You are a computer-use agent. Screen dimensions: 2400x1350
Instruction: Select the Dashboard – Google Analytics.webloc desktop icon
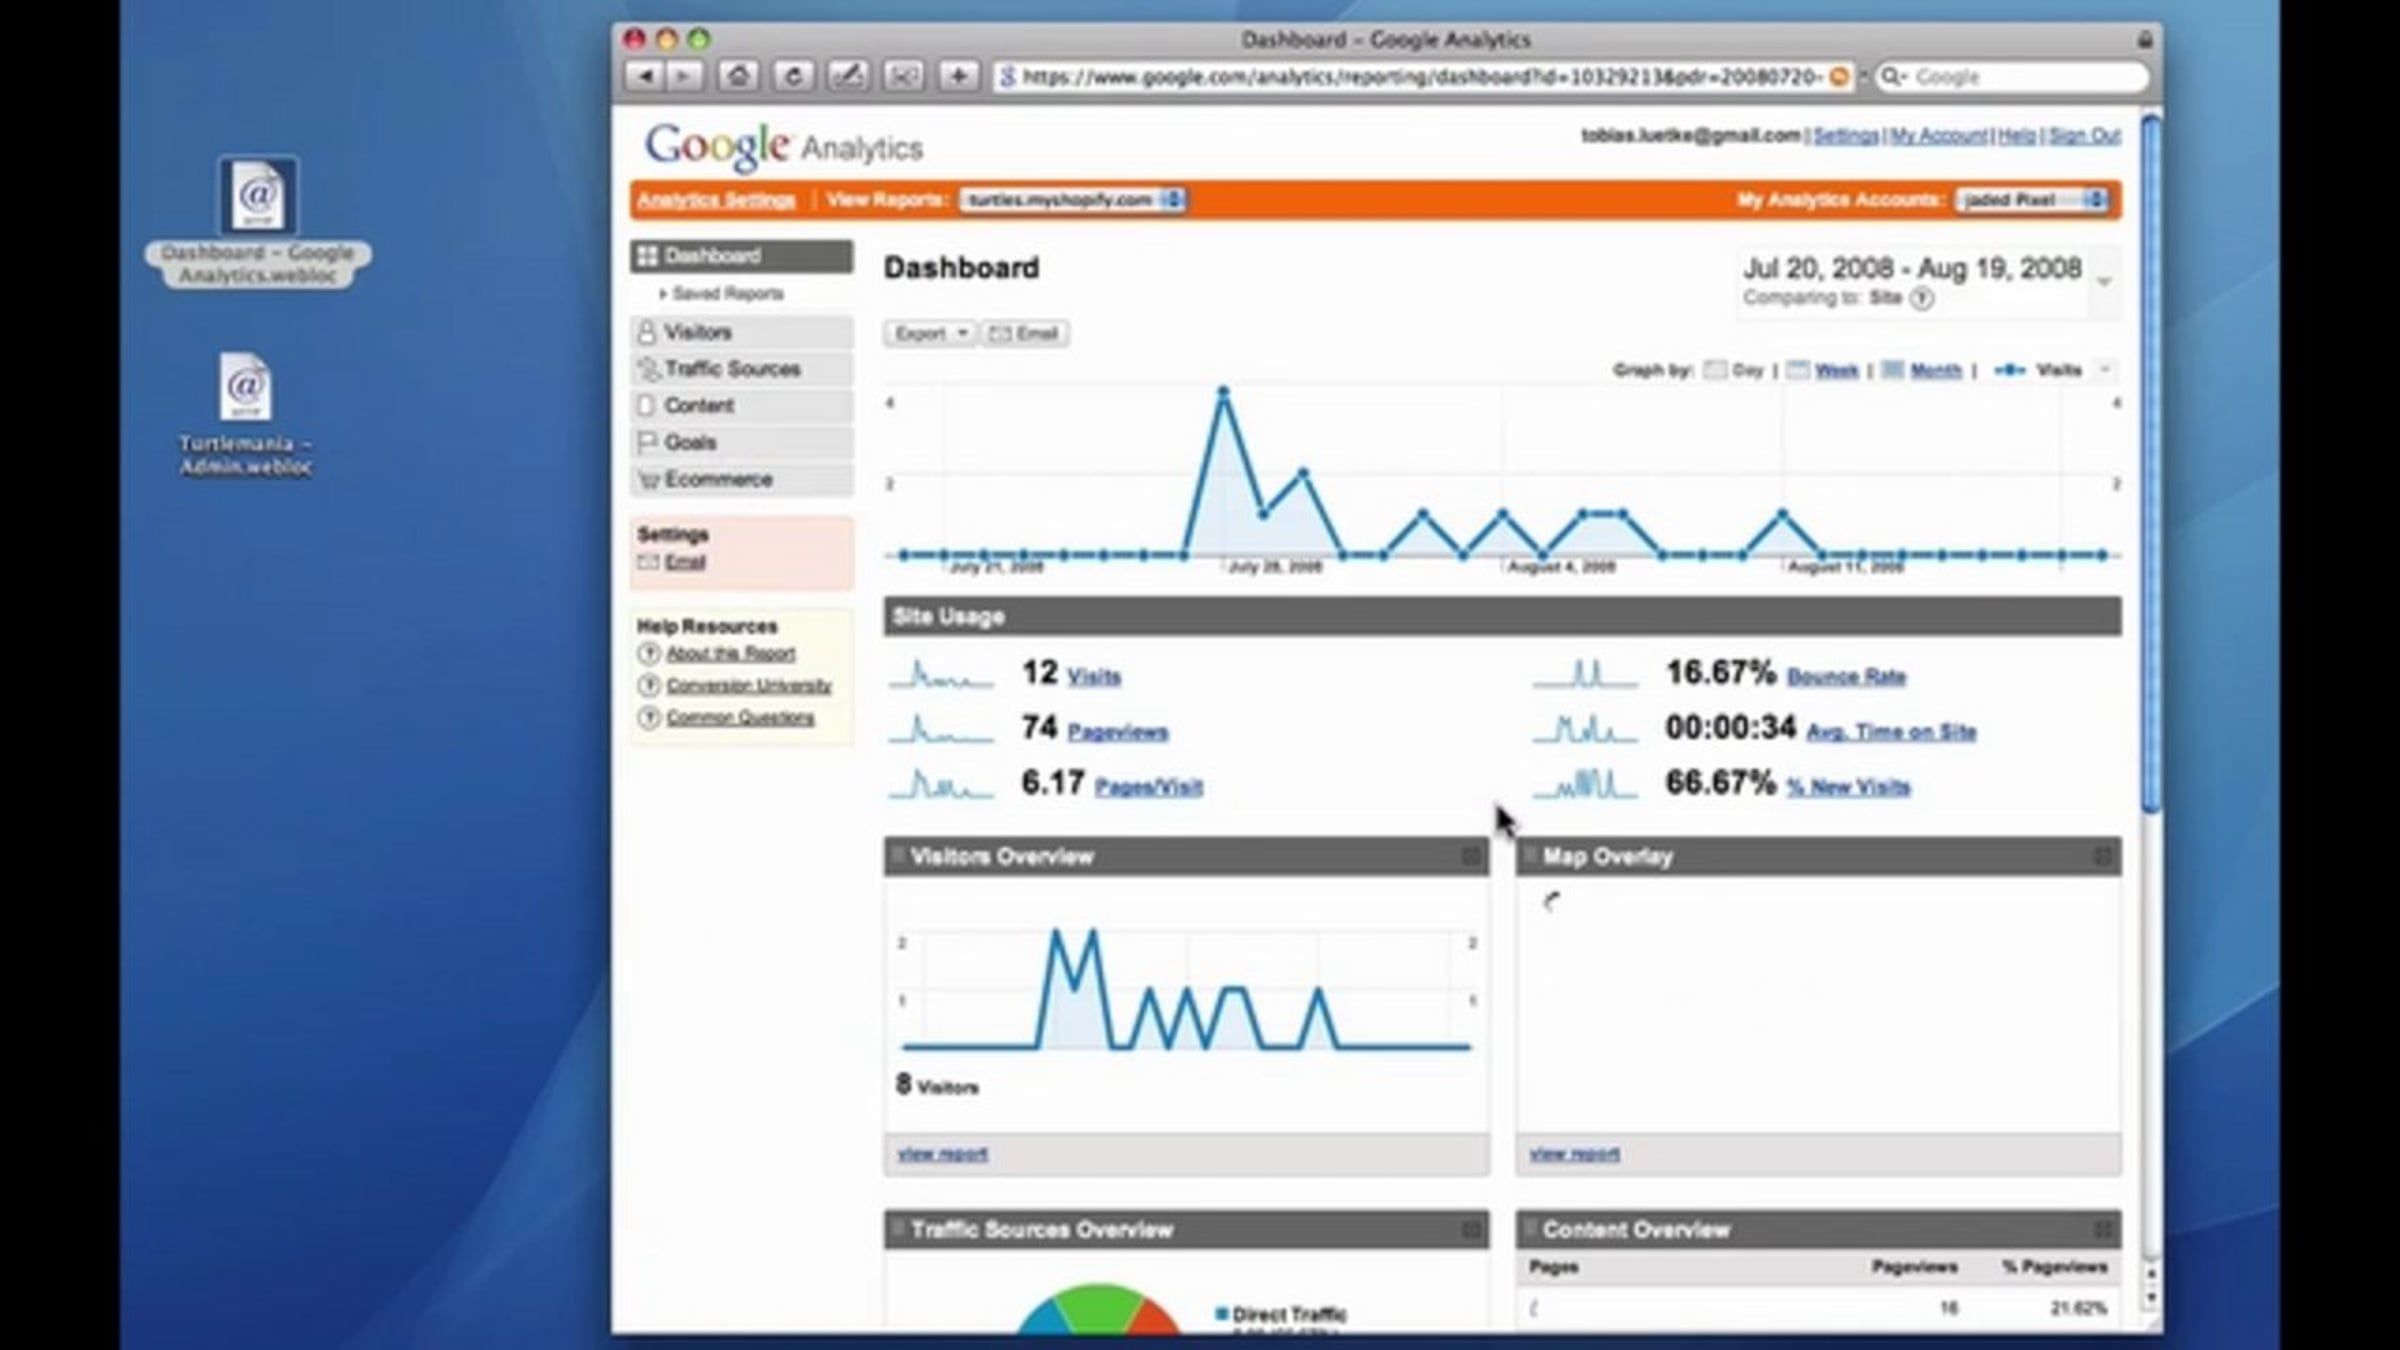point(258,222)
